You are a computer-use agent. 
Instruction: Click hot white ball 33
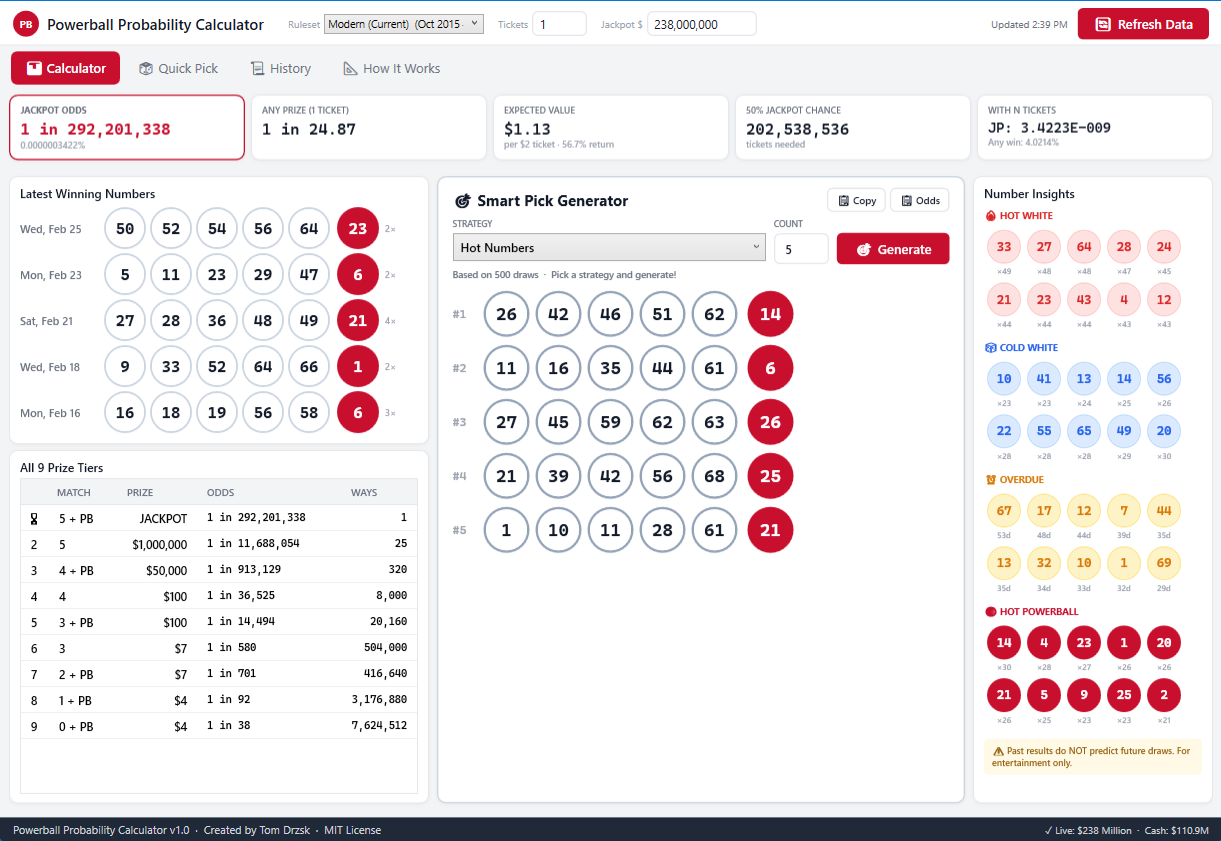(x=1004, y=247)
